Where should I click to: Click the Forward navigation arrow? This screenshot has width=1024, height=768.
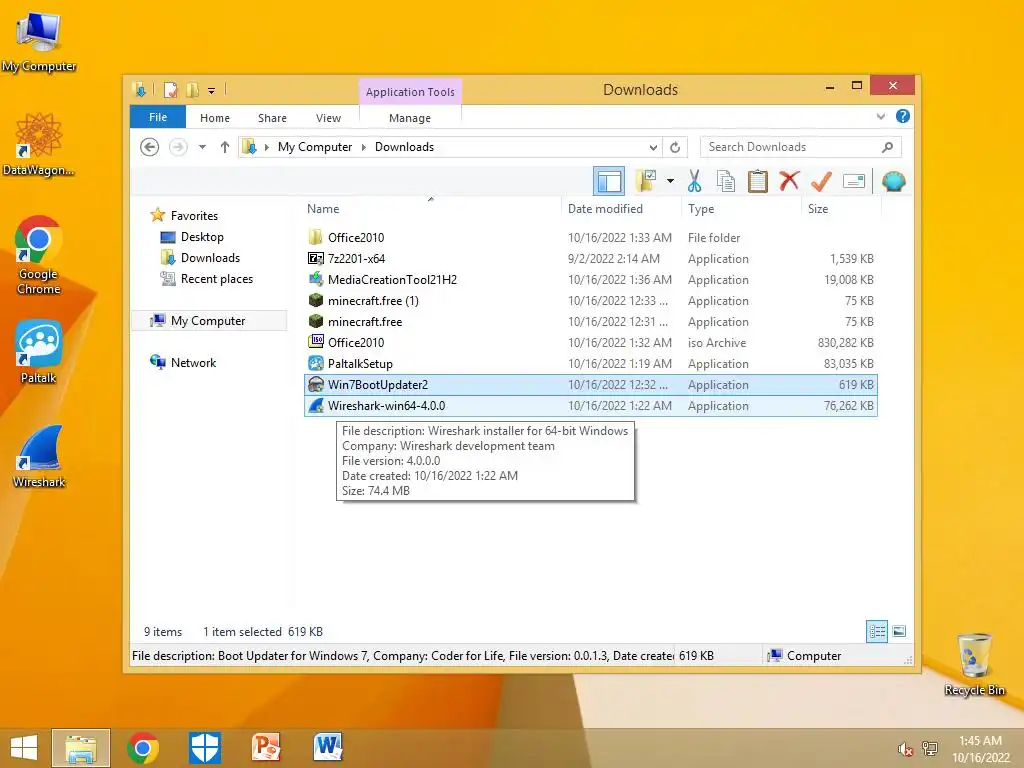178,147
